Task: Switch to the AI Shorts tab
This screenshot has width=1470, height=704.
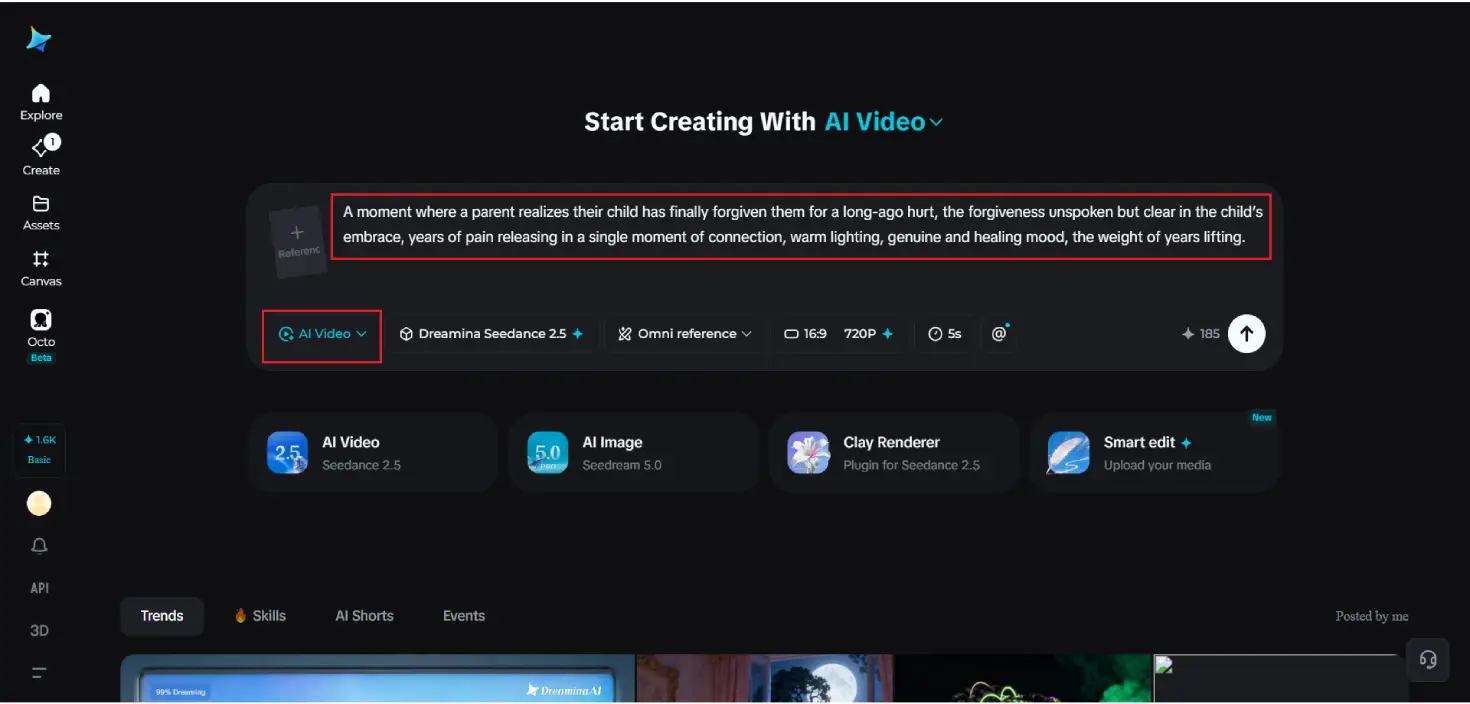Action: (x=364, y=616)
